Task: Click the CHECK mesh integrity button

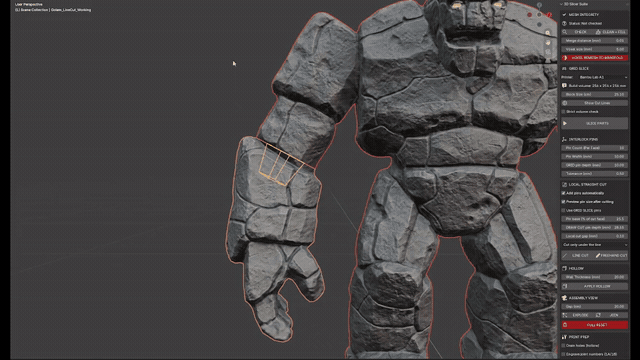Action: [x=577, y=32]
